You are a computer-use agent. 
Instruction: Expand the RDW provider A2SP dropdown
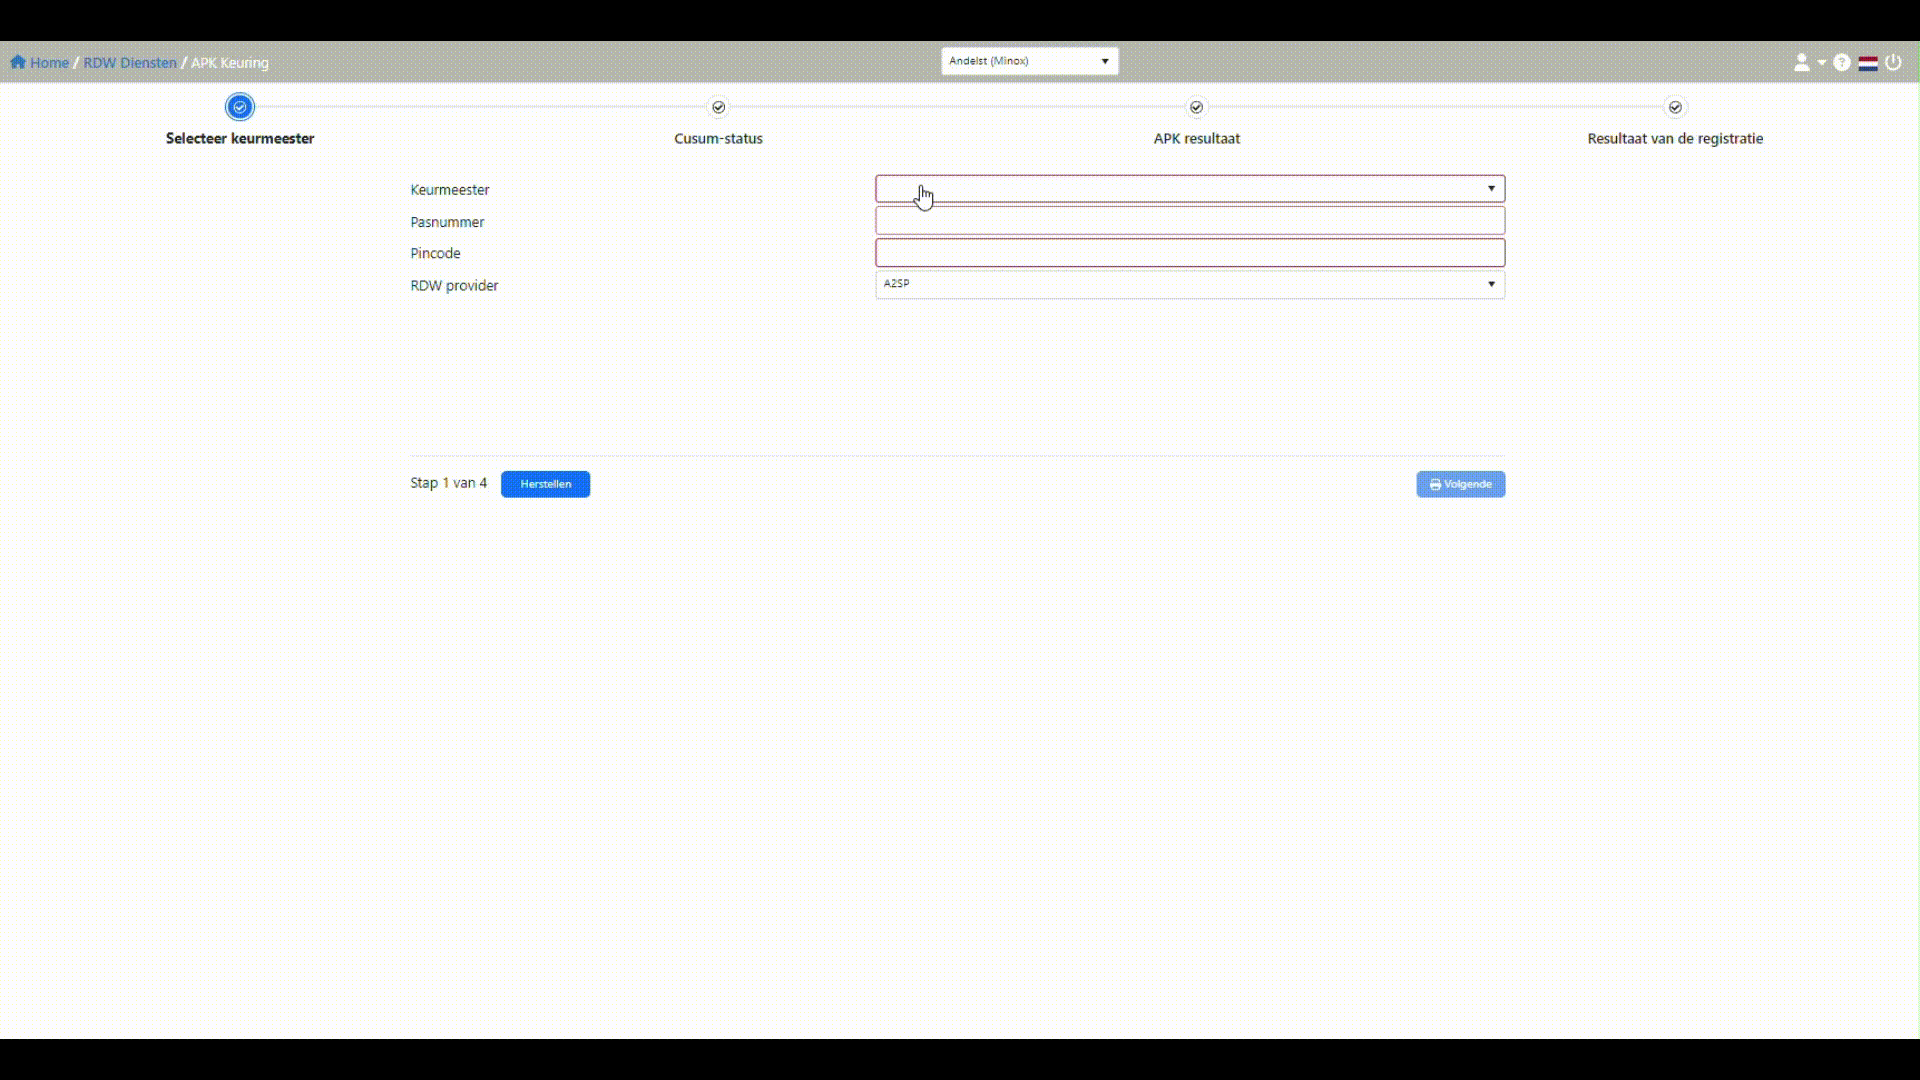[1189, 285]
